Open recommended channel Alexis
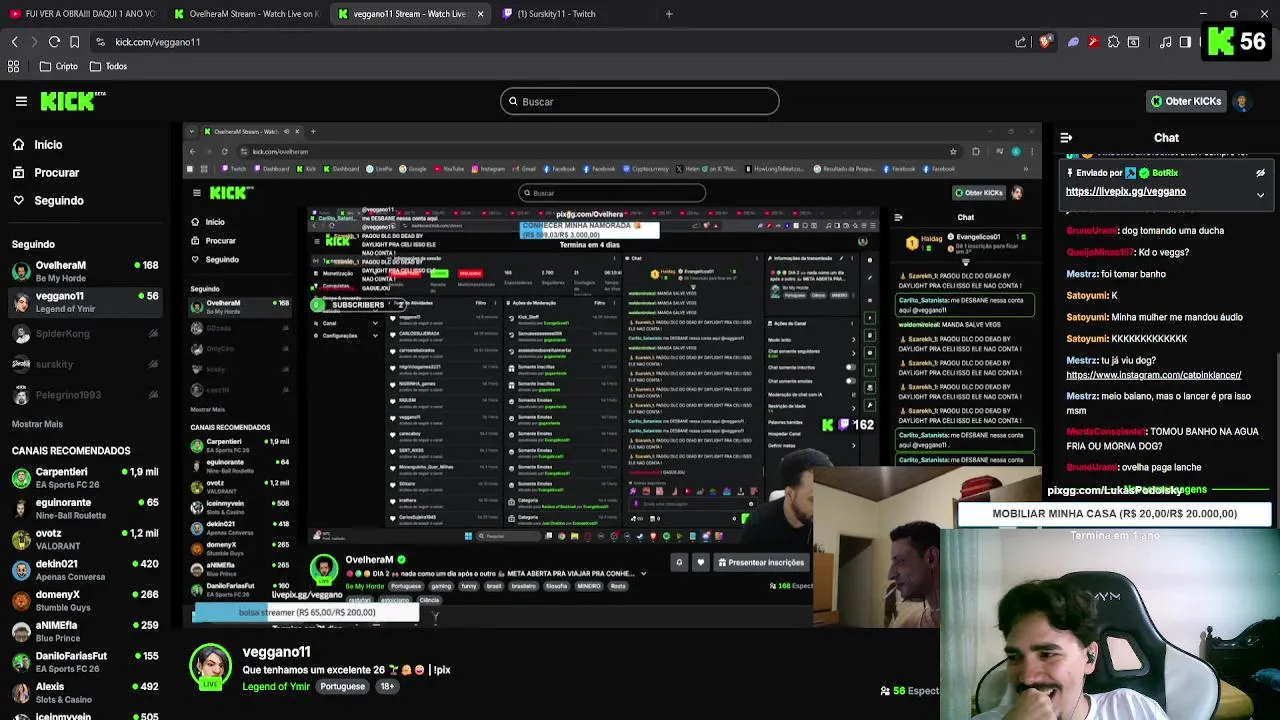1280x720 pixels. tap(86, 693)
